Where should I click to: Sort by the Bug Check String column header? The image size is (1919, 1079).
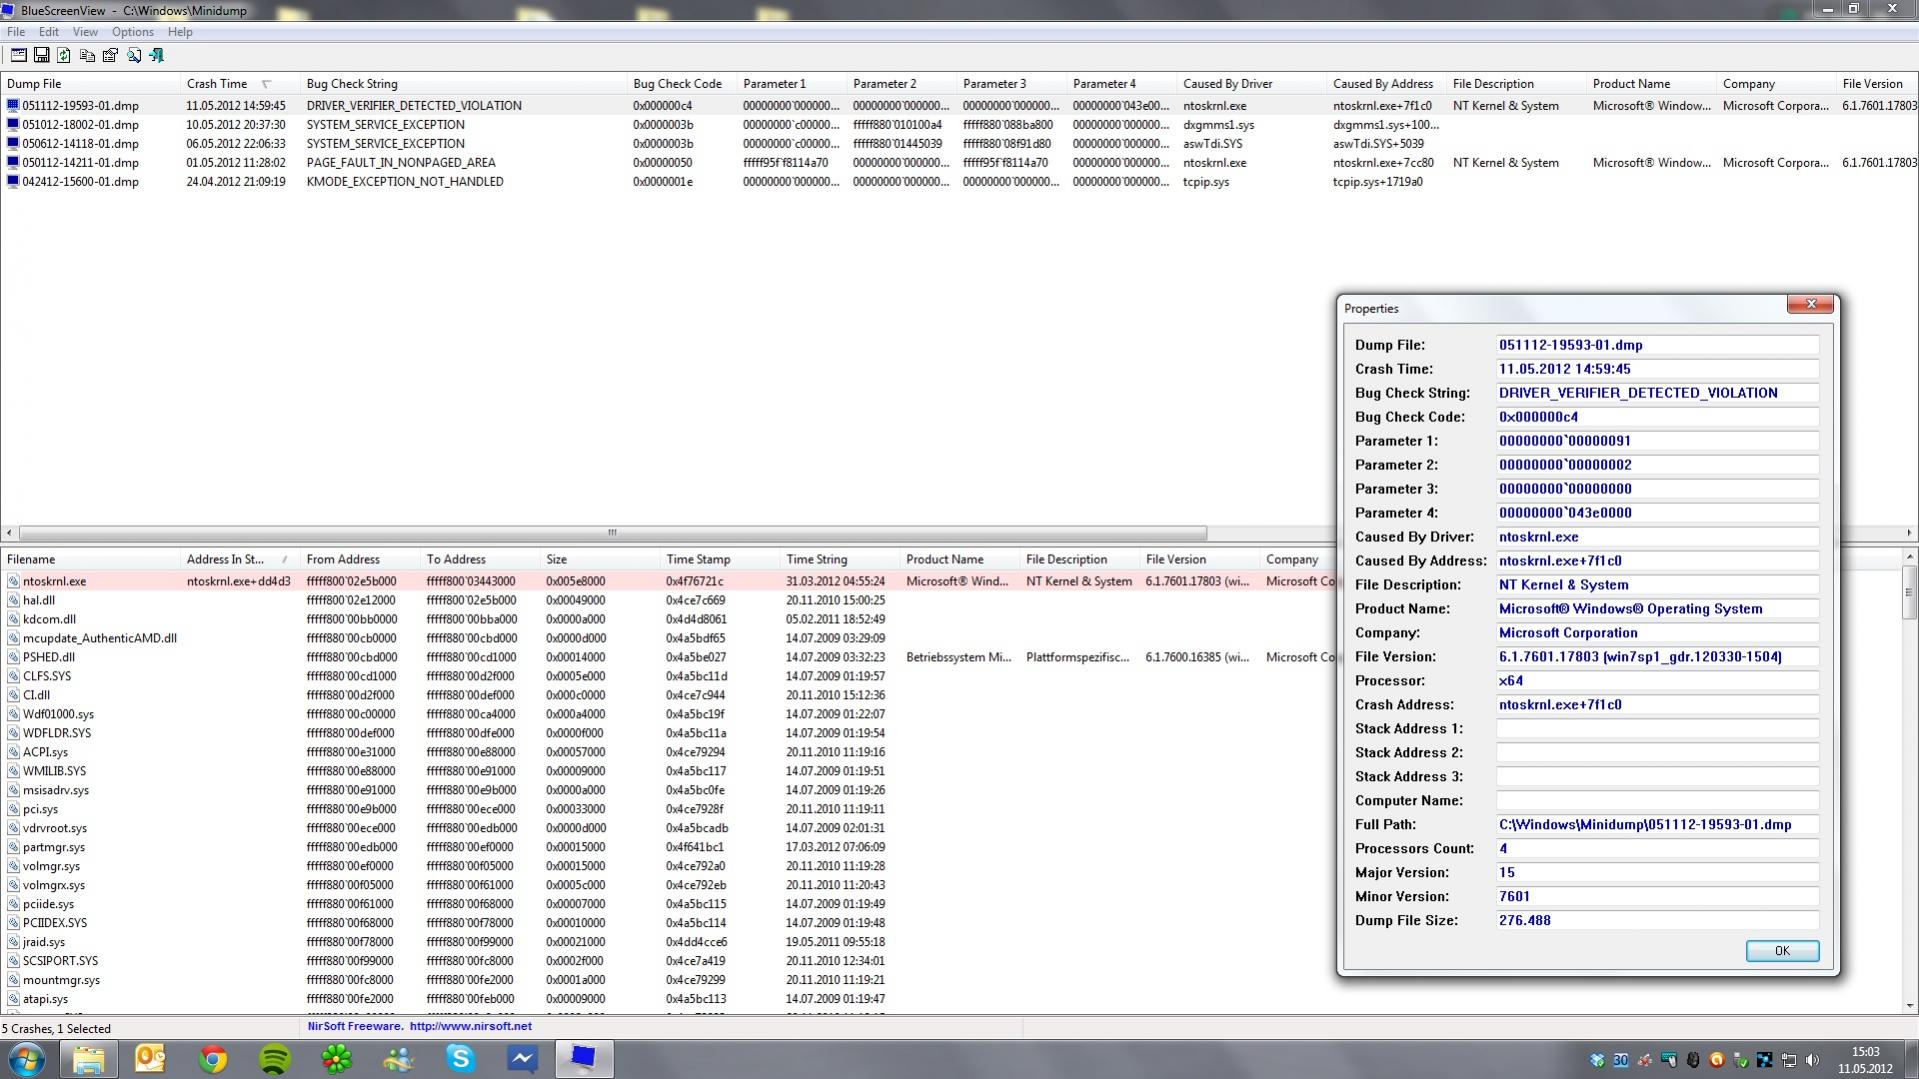463,84
